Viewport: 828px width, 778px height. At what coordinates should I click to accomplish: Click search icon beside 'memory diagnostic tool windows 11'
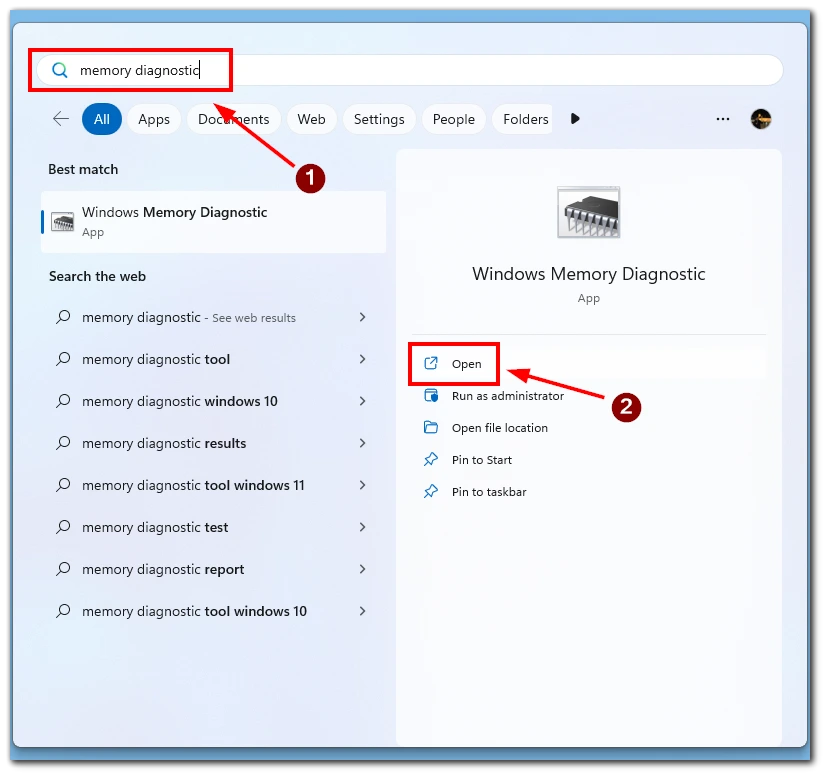[x=63, y=485]
